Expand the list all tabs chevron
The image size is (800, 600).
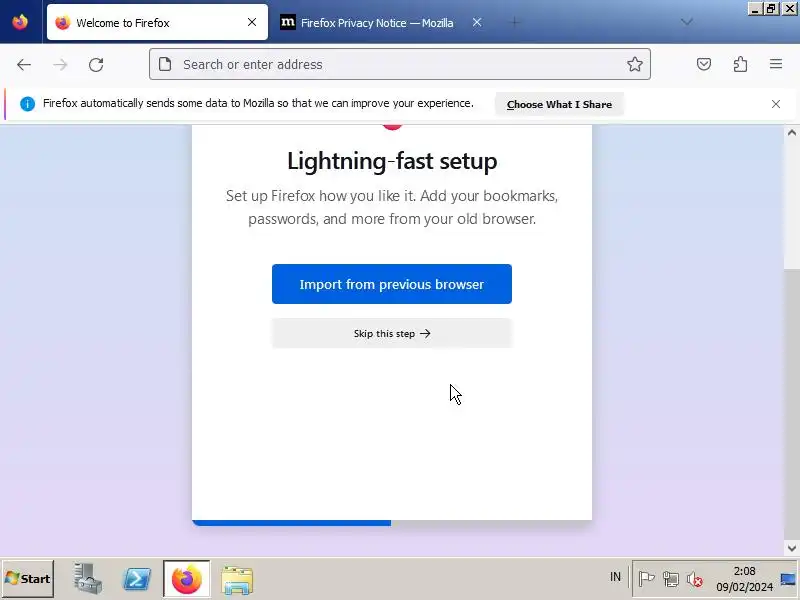pyautogui.click(x=687, y=22)
